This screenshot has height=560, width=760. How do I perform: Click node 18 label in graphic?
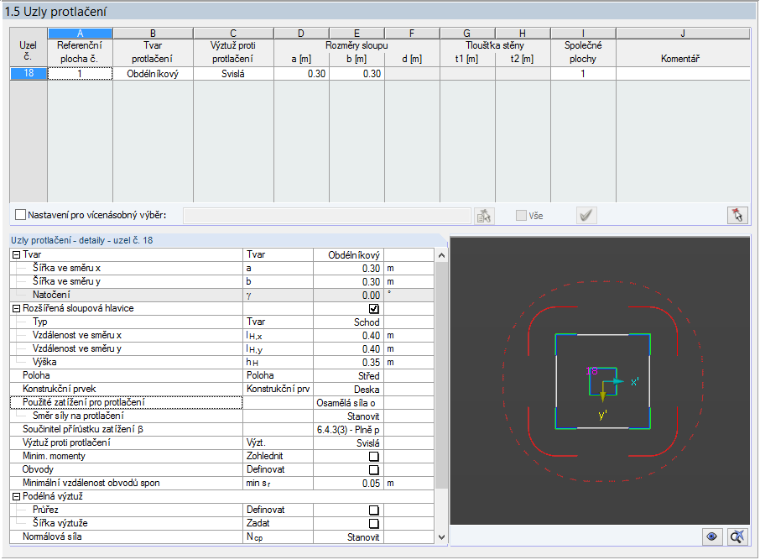point(592,371)
